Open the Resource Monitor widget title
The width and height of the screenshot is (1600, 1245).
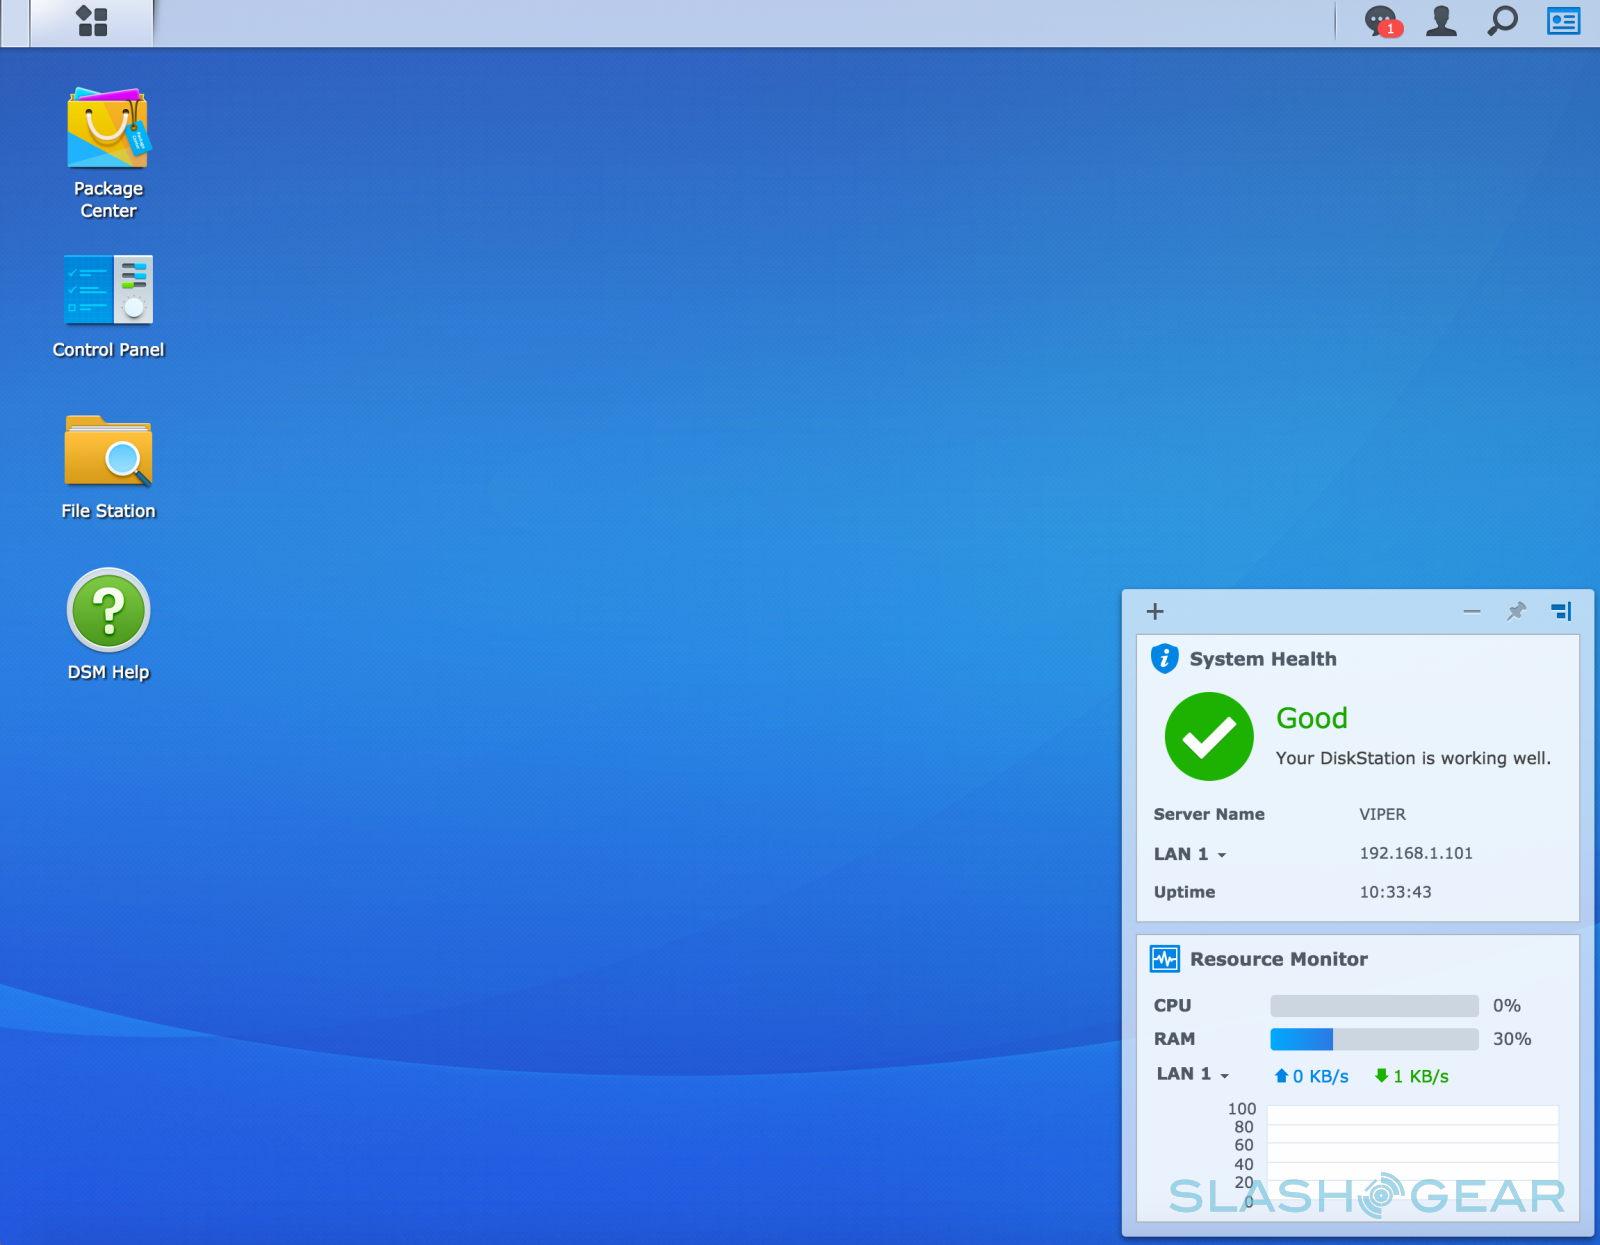(x=1279, y=959)
